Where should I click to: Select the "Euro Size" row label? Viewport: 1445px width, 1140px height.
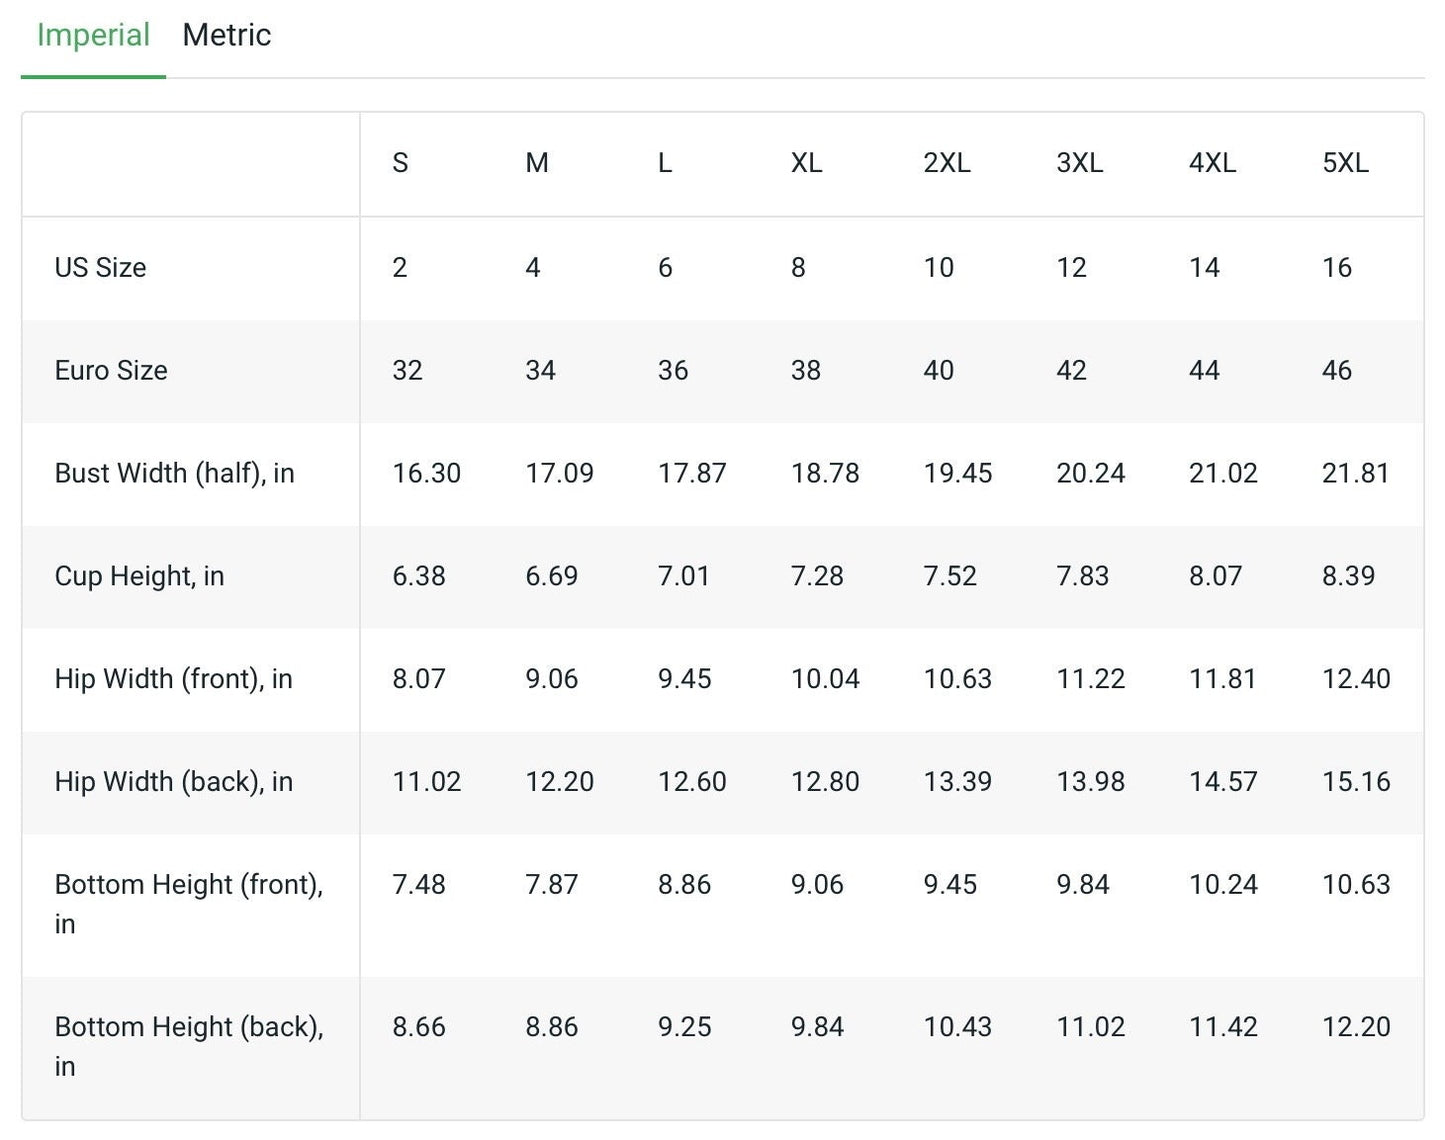111,371
